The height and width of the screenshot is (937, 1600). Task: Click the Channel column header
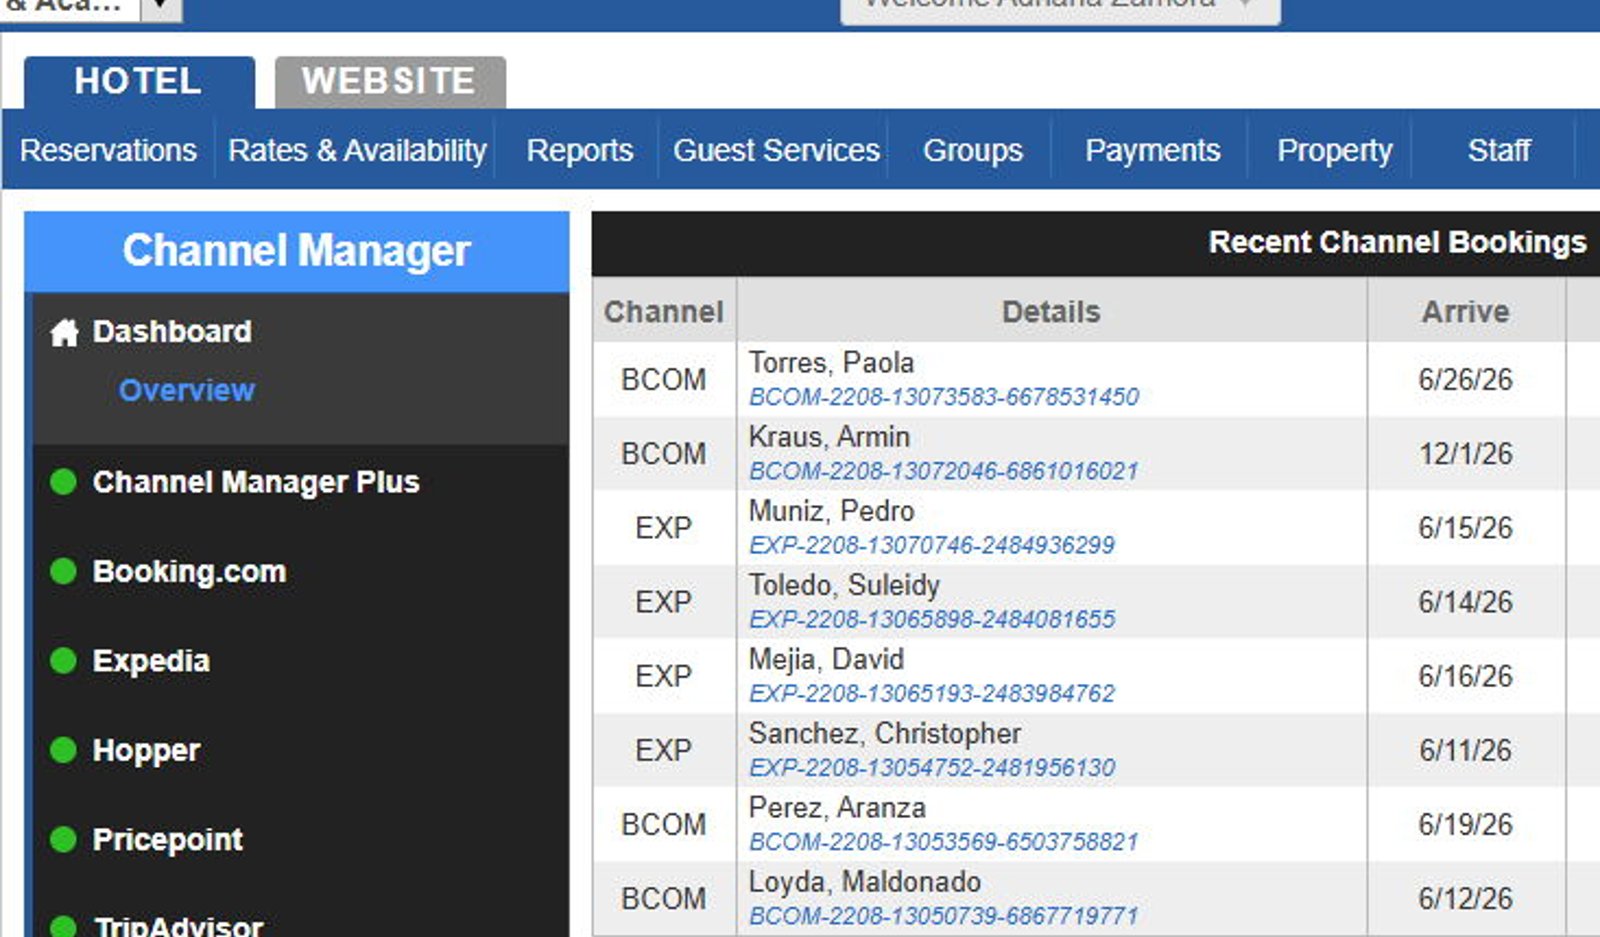[x=664, y=311]
